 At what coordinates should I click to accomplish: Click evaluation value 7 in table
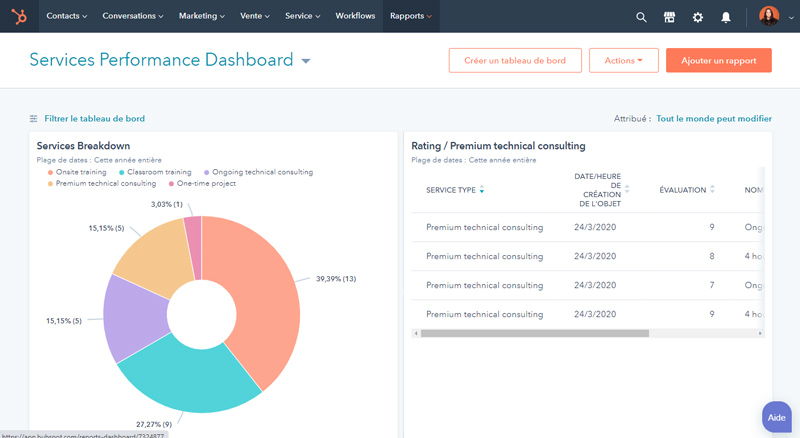(712, 285)
